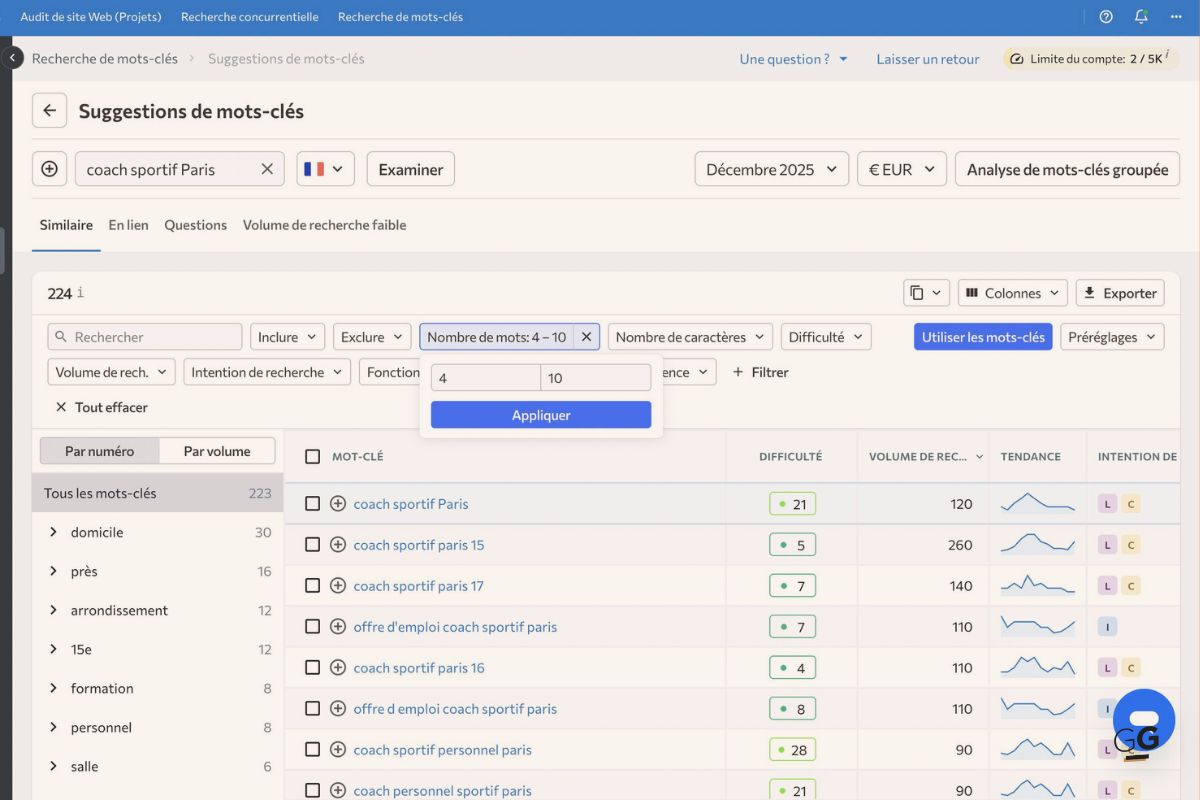
Task: Click the Appliquer button
Action: point(540,414)
